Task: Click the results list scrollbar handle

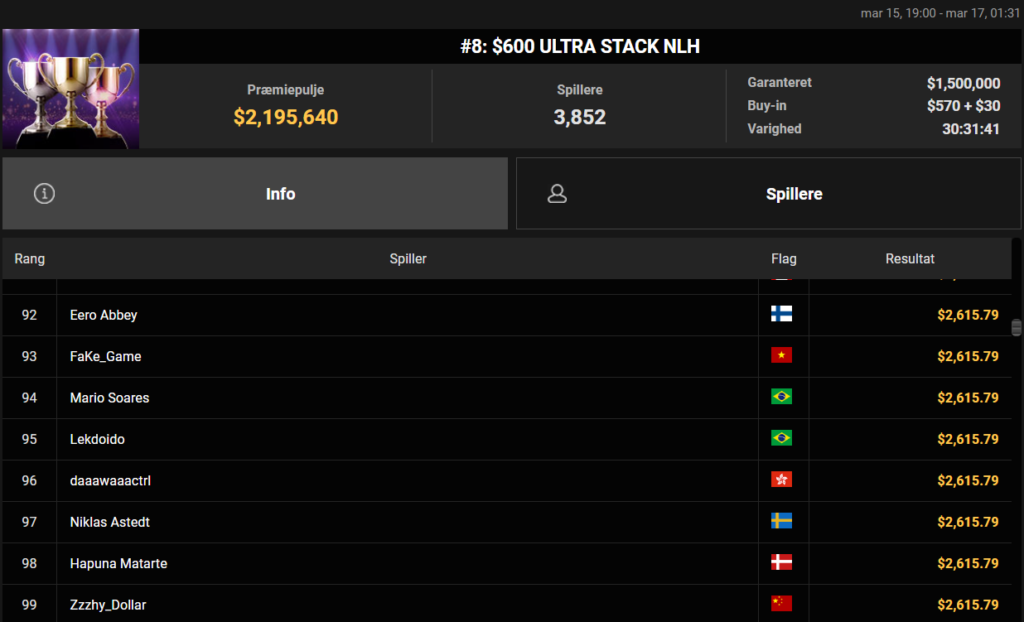Action: [x=1016, y=328]
